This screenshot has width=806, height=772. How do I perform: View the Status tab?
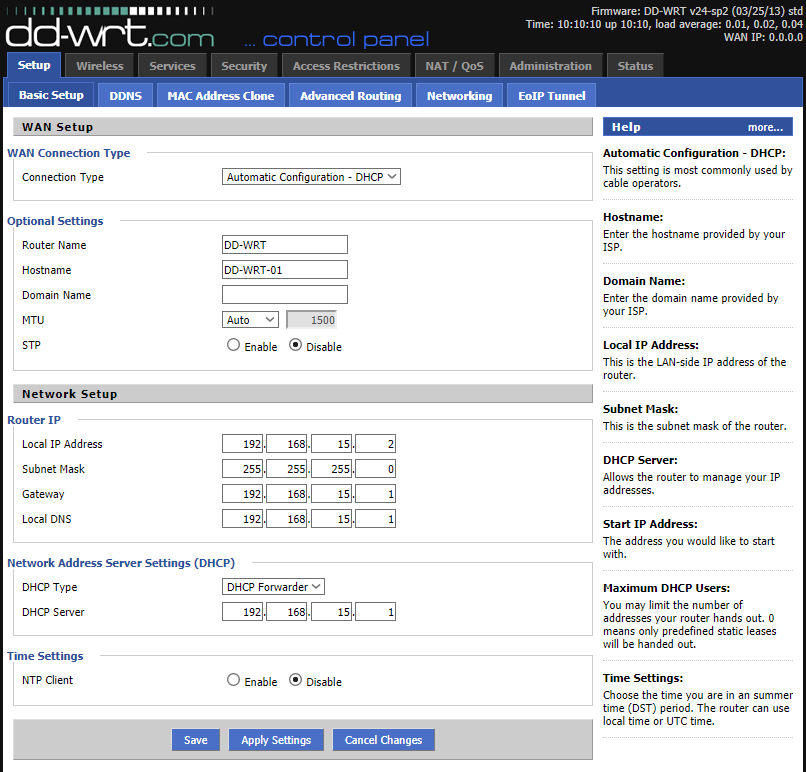coord(635,66)
